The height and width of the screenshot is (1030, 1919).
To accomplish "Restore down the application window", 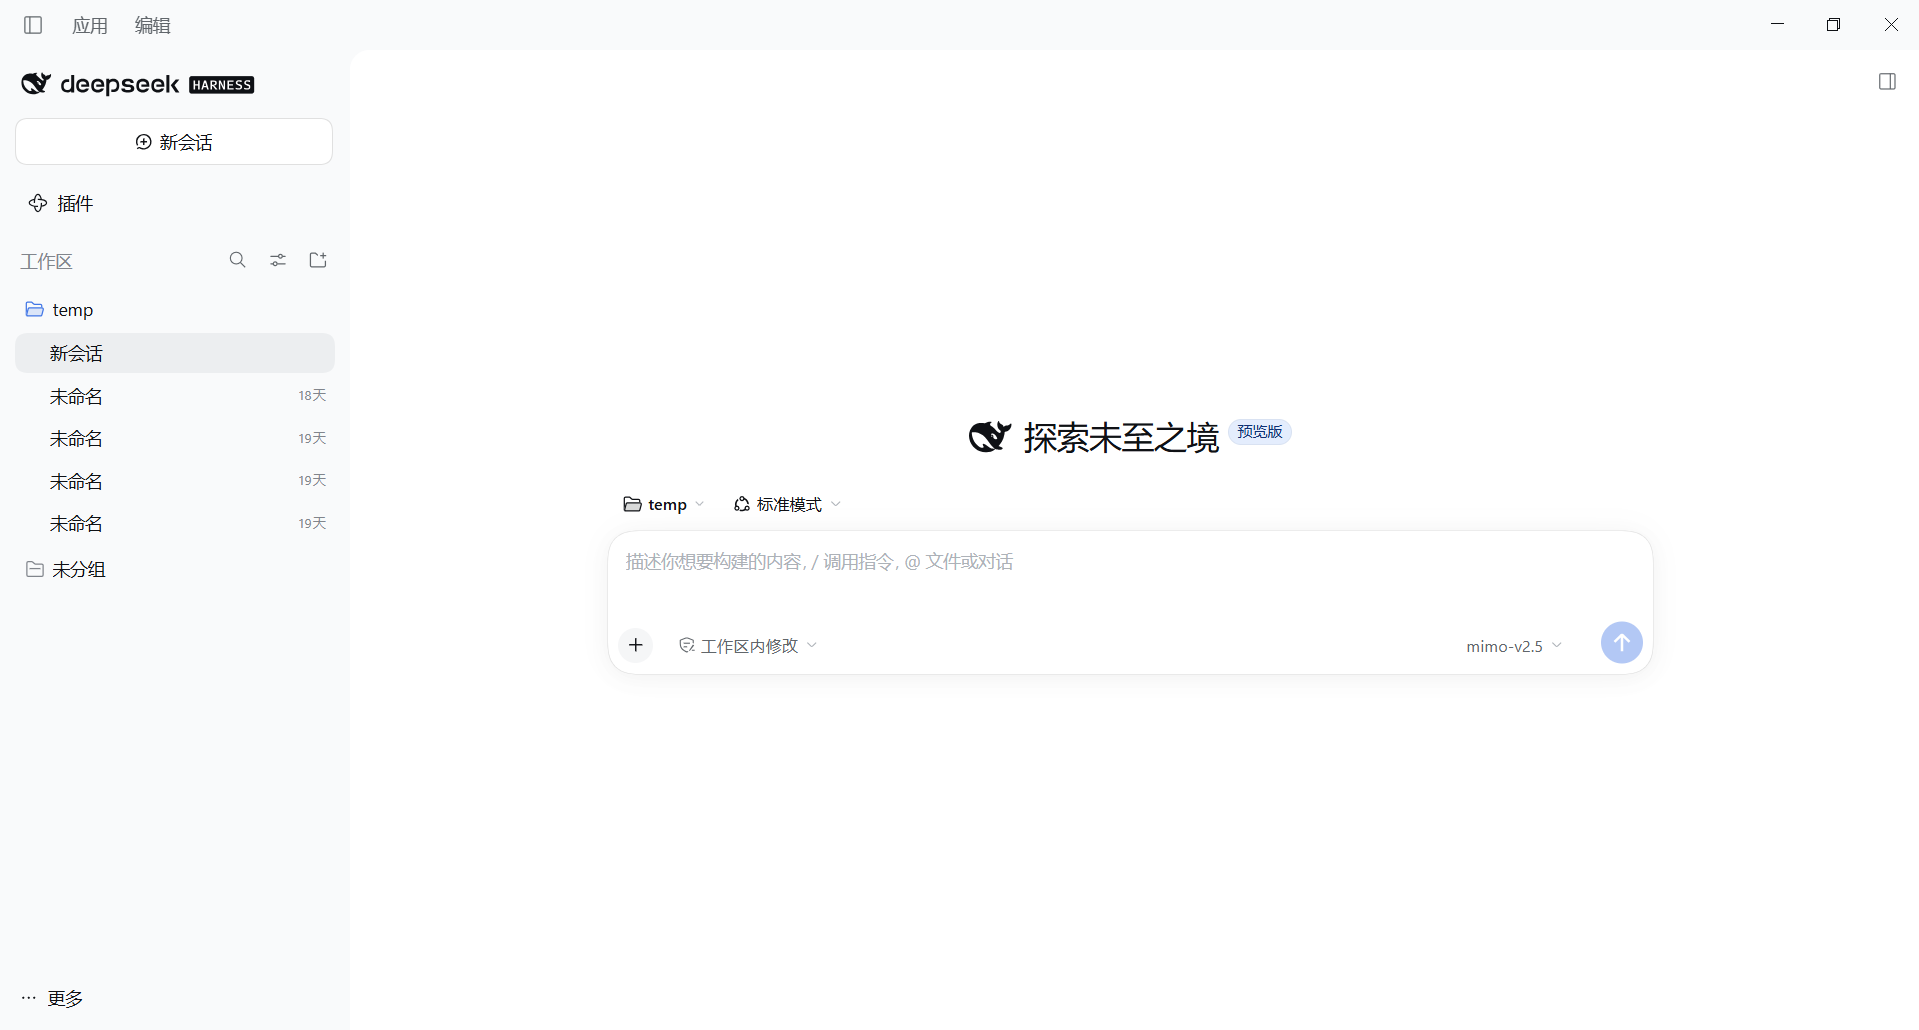I will point(1833,24).
